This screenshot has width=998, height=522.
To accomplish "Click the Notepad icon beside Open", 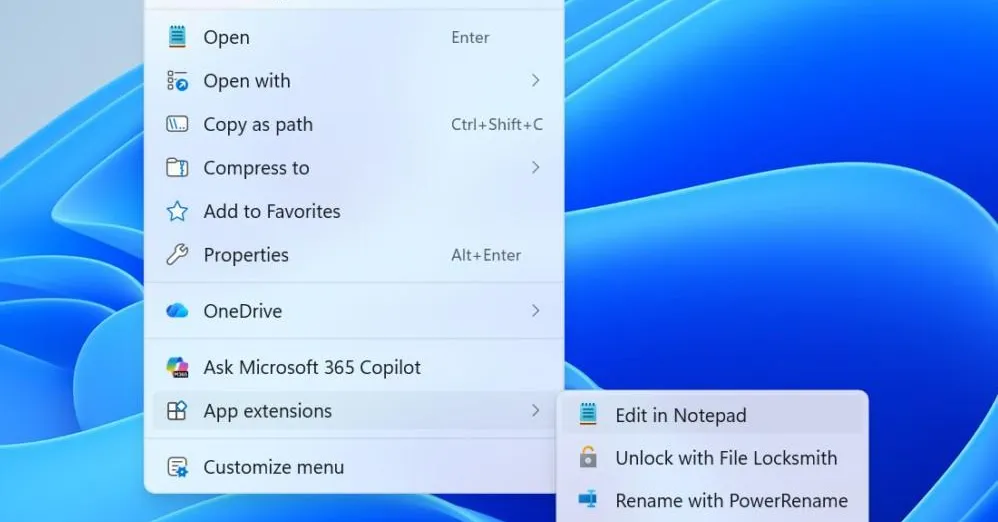I will (x=177, y=37).
